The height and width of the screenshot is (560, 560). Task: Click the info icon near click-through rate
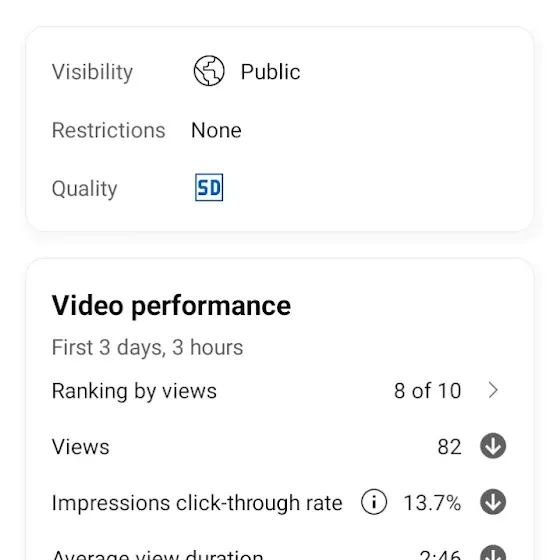click(374, 502)
